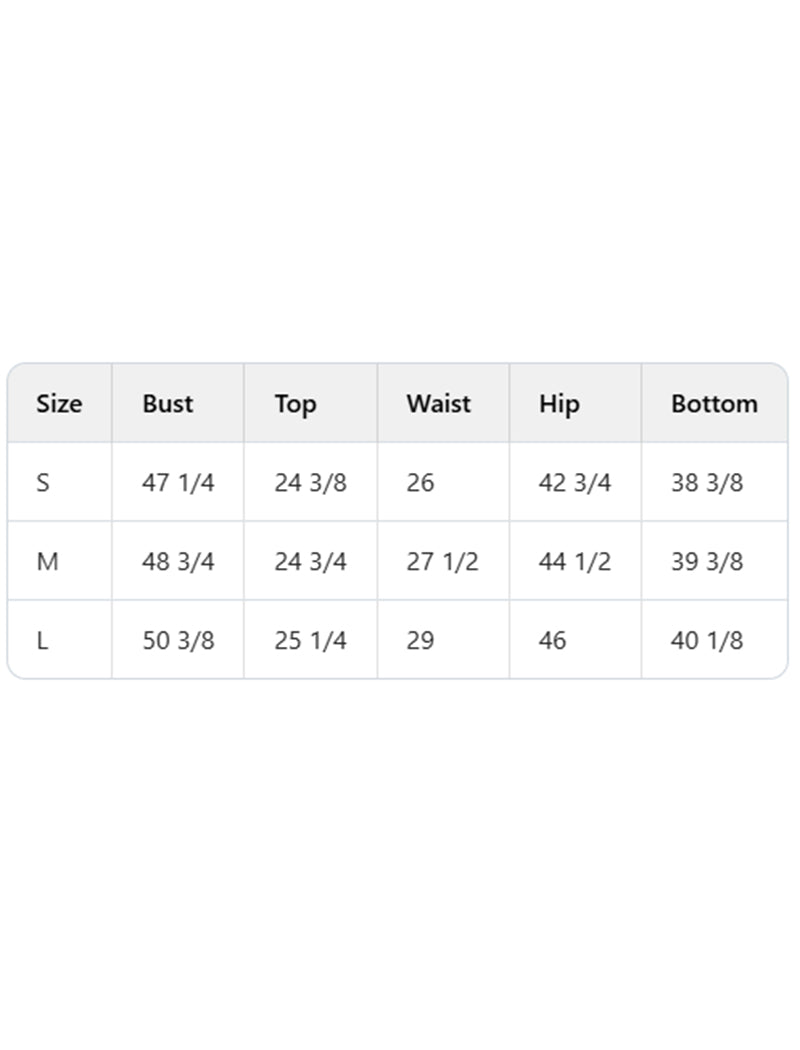Screen dimensions: 800x1050
Task: Click bust value 48 3/4
Action: (x=178, y=562)
